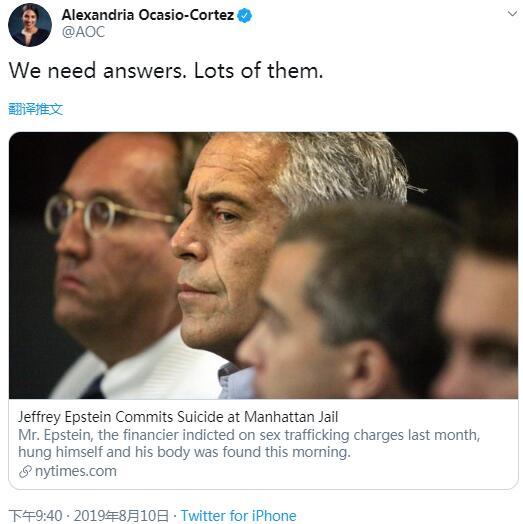Image resolution: width=523 pixels, height=524 pixels.
Task: Click the article description starting Mr. Epstein
Action: (x=249, y=443)
